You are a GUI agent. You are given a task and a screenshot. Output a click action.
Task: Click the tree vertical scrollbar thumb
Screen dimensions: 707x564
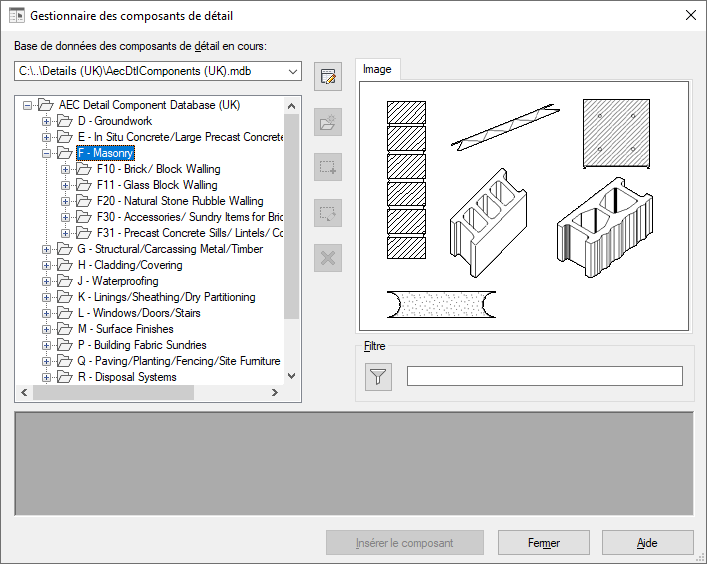click(x=291, y=216)
